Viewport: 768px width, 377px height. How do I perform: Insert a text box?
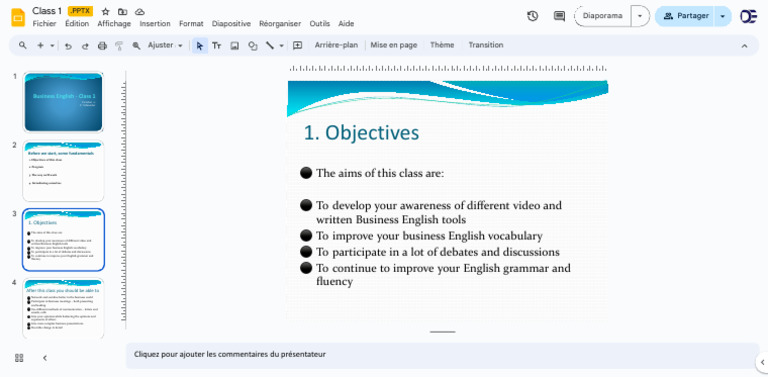[x=216, y=46]
